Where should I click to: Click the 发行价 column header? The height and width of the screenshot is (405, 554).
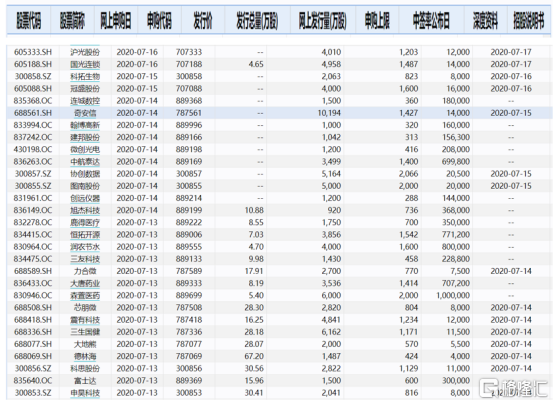tap(203, 21)
